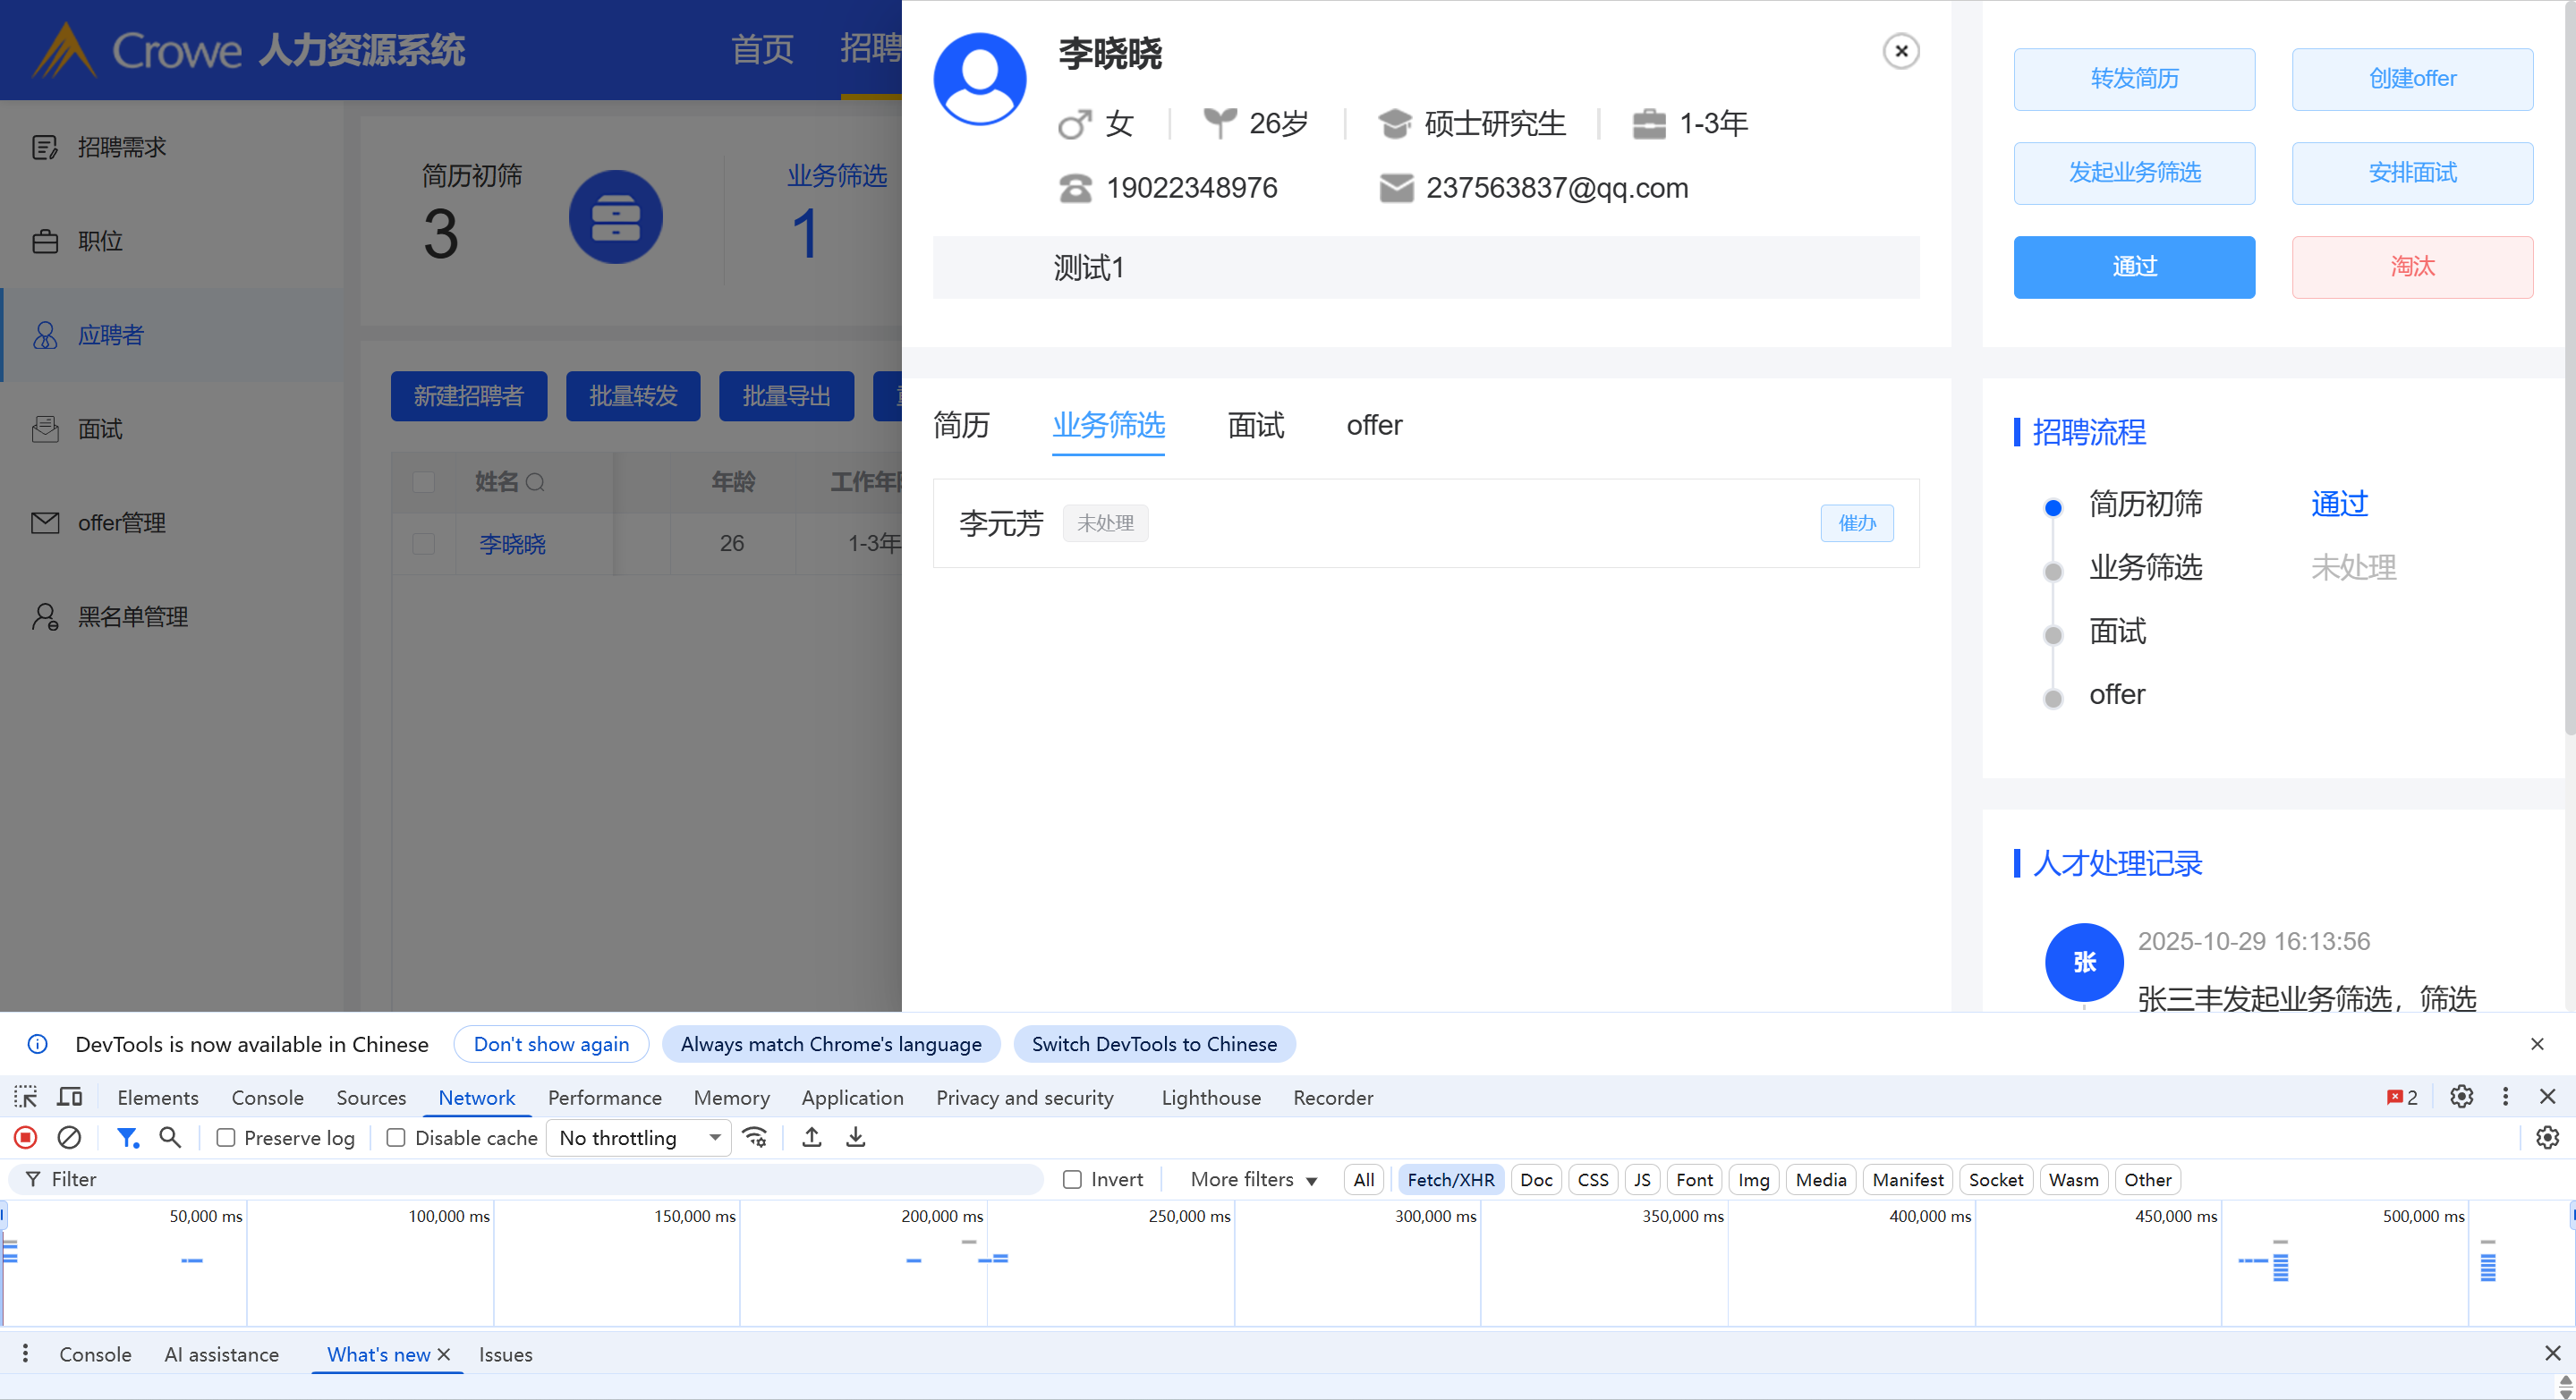Image resolution: width=2576 pixels, height=1400 pixels.
Task: Click the network search magnifier icon
Action: click(x=170, y=1138)
